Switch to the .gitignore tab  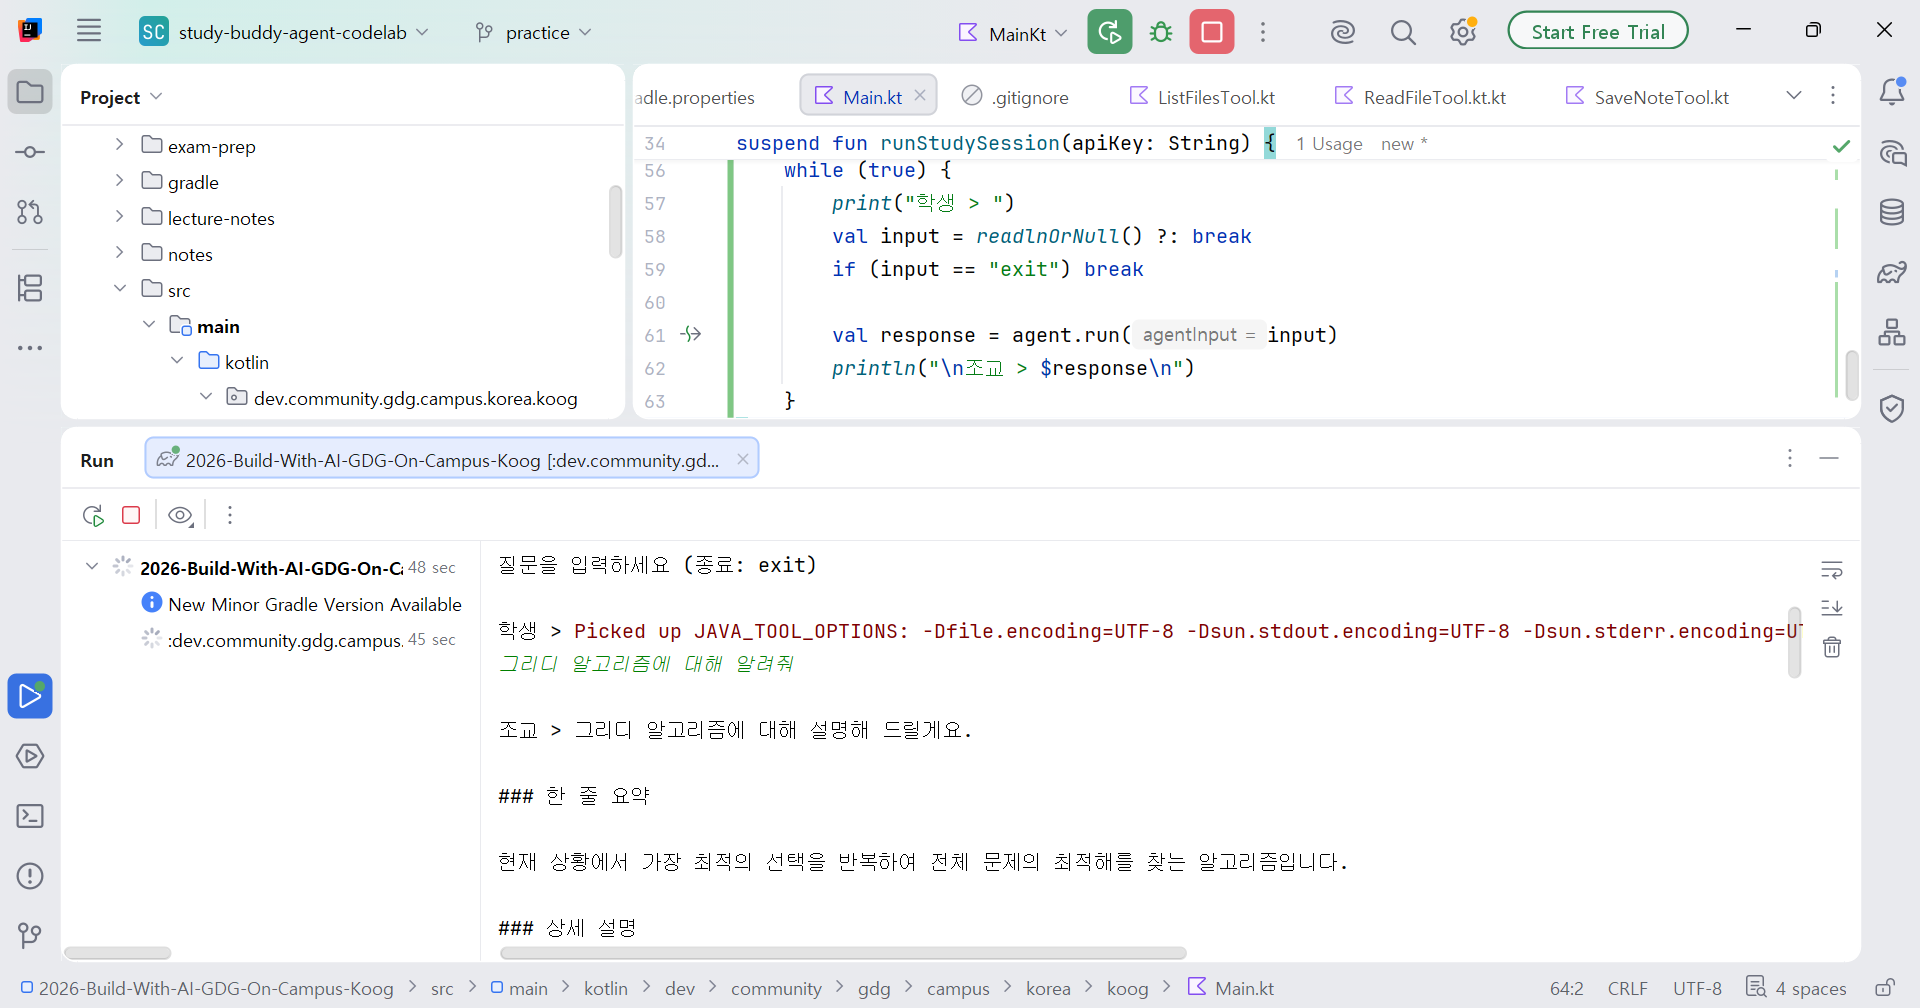pyautogui.click(x=1015, y=97)
